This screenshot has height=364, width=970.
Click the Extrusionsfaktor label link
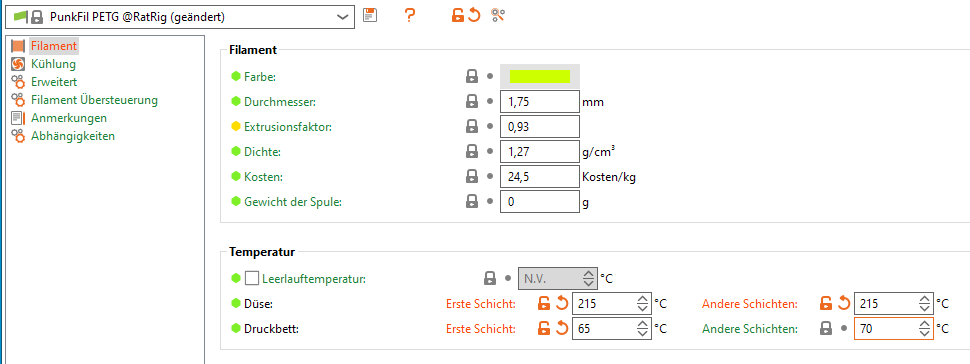(x=288, y=127)
